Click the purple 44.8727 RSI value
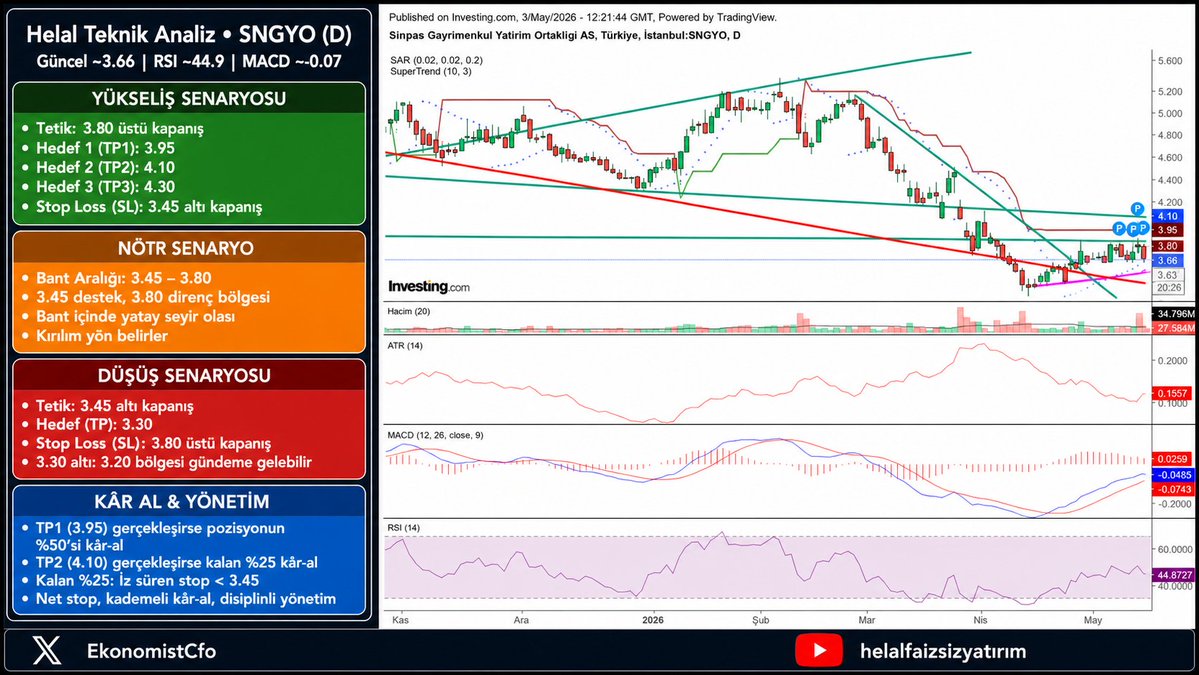The image size is (1199, 675). pyautogui.click(x=1175, y=575)
